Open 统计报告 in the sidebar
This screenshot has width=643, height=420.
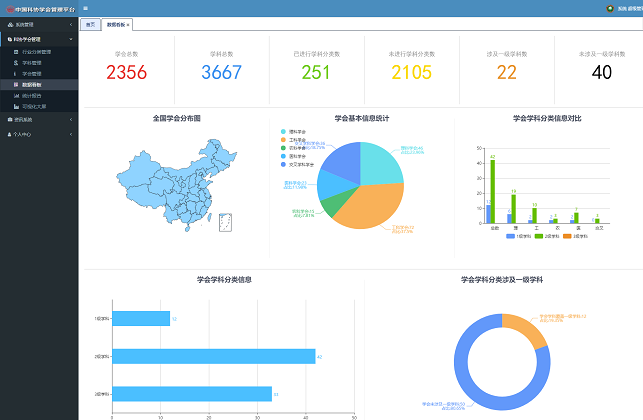click(x=39, y=96)
